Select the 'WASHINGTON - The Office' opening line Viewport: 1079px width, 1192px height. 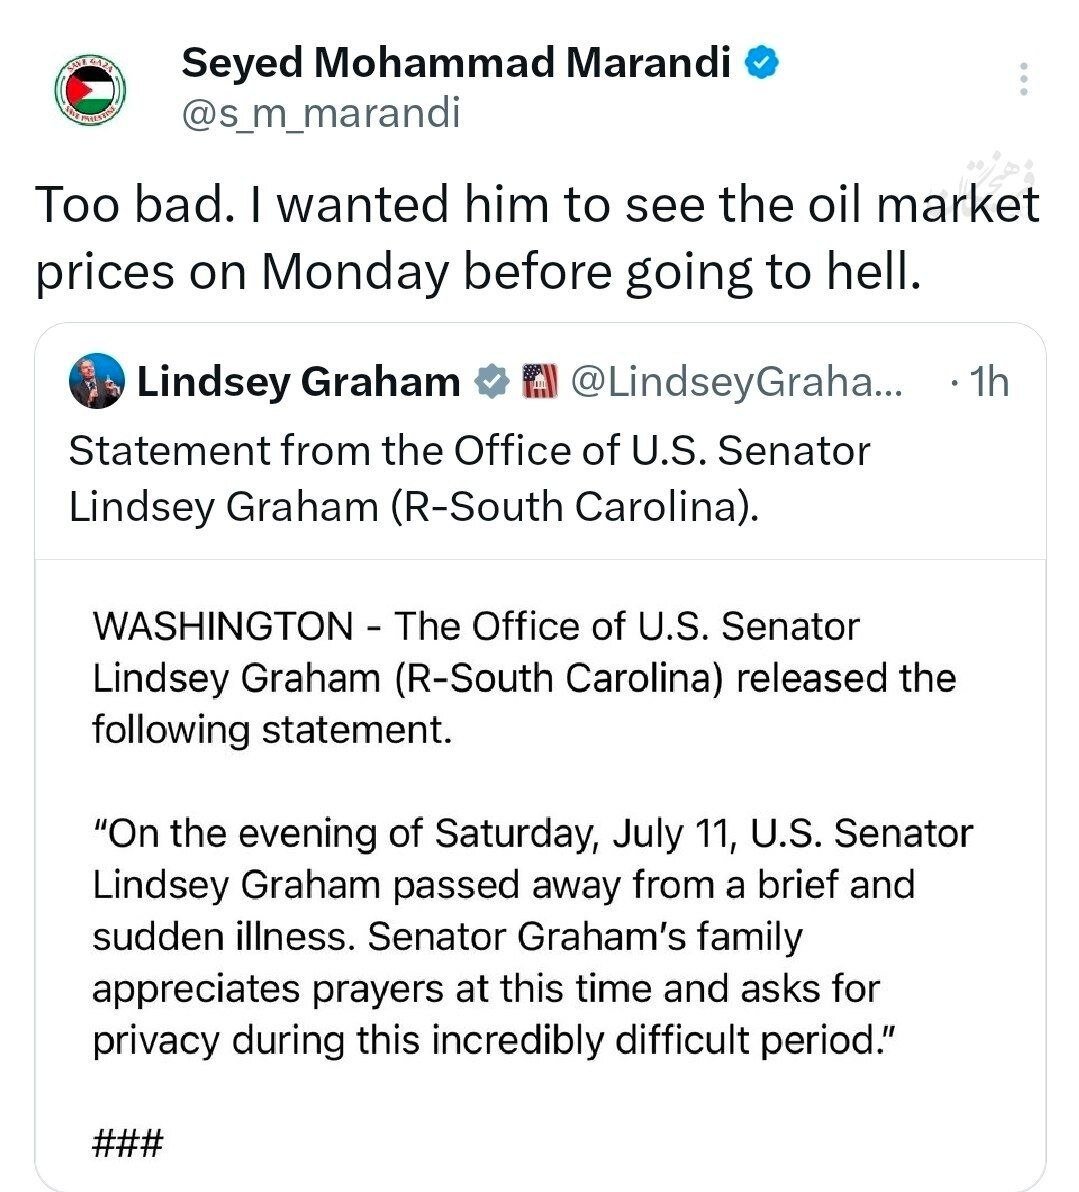click(x=476, y=627)
